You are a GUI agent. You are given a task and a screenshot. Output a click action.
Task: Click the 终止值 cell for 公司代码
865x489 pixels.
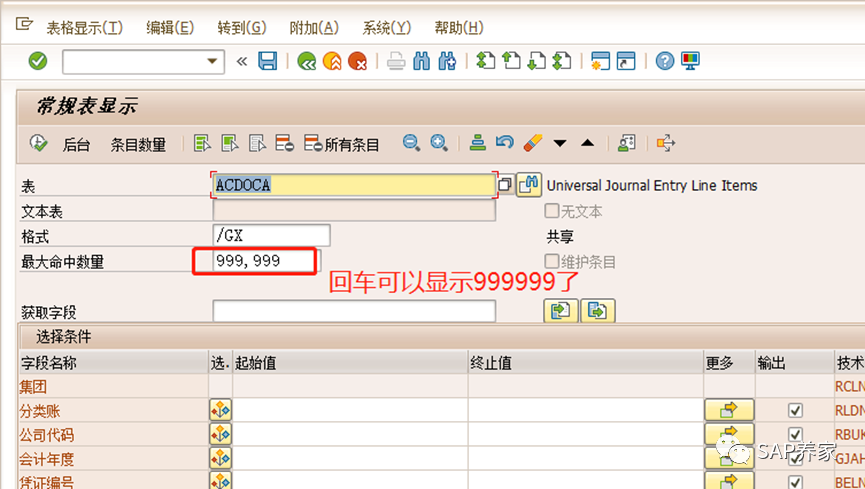click(x=586, y=434)
